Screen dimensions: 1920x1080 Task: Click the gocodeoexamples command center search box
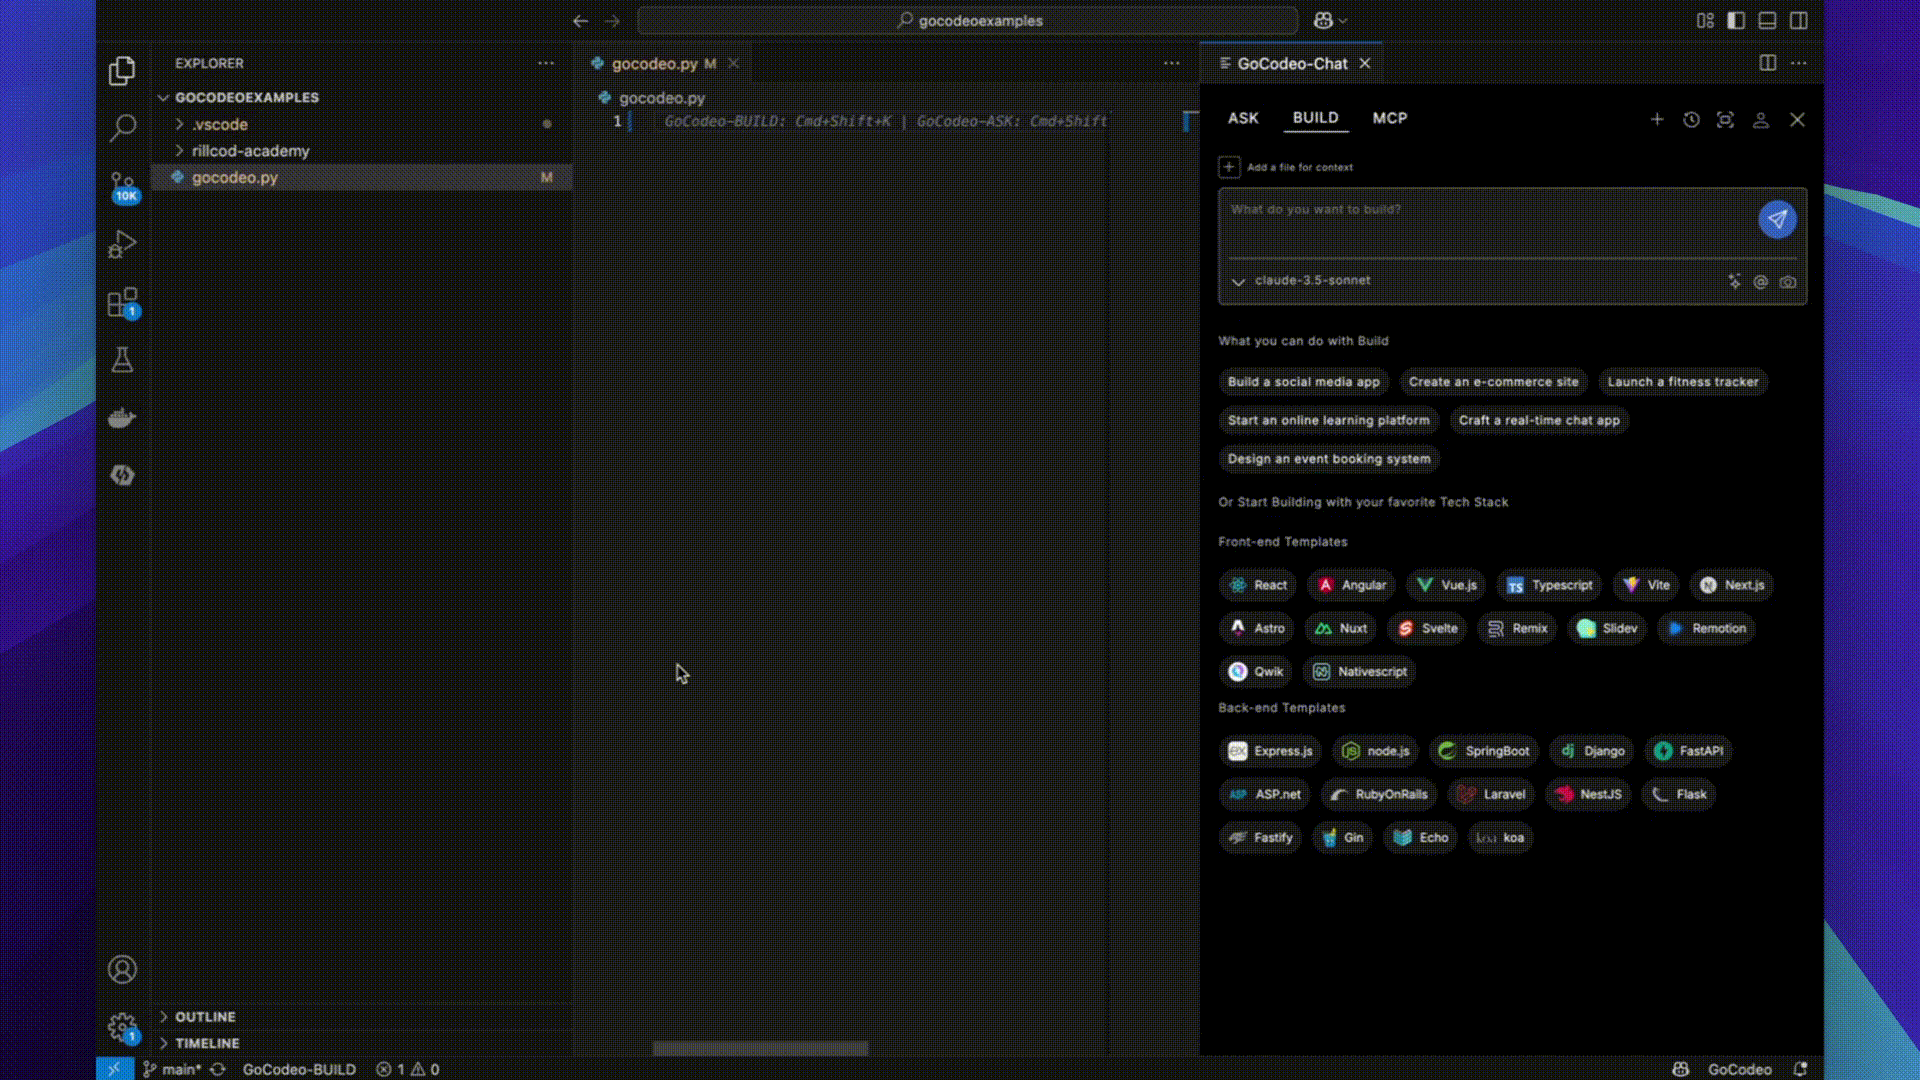click(967, 20)
